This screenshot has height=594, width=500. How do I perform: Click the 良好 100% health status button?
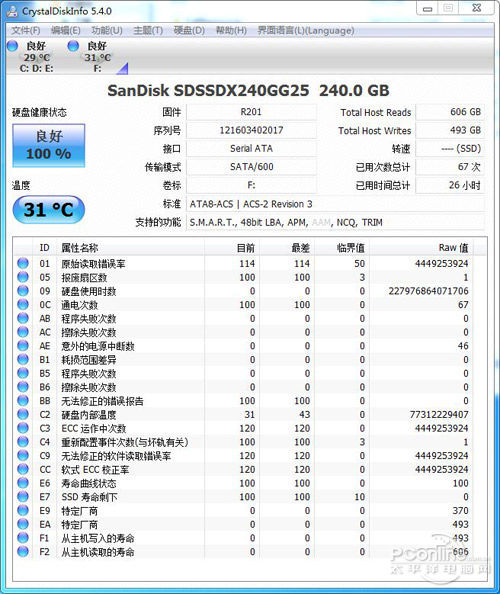coord(48,145)
